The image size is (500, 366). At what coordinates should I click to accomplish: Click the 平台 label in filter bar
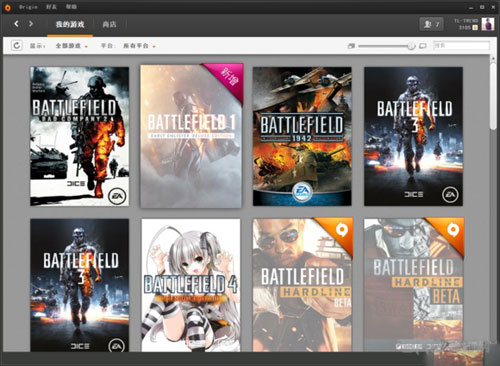pyautogui.click(x=108, y=46)
